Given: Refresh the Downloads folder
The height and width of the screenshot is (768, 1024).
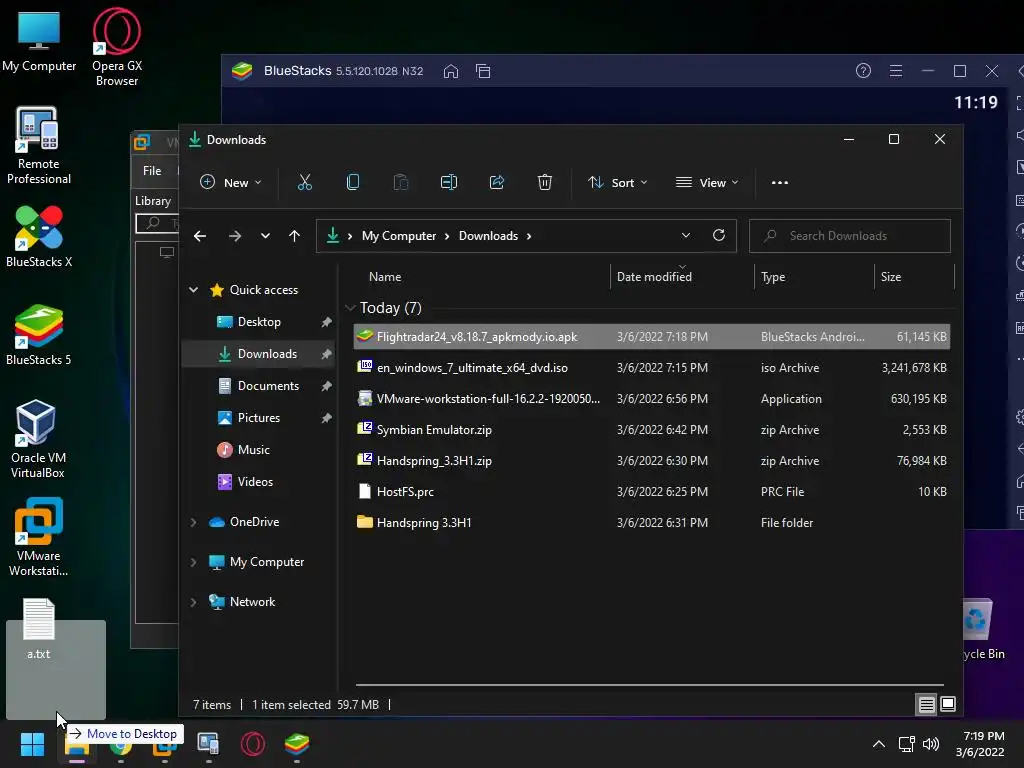Looking at the screenshot, I should [x=719, y=235].
